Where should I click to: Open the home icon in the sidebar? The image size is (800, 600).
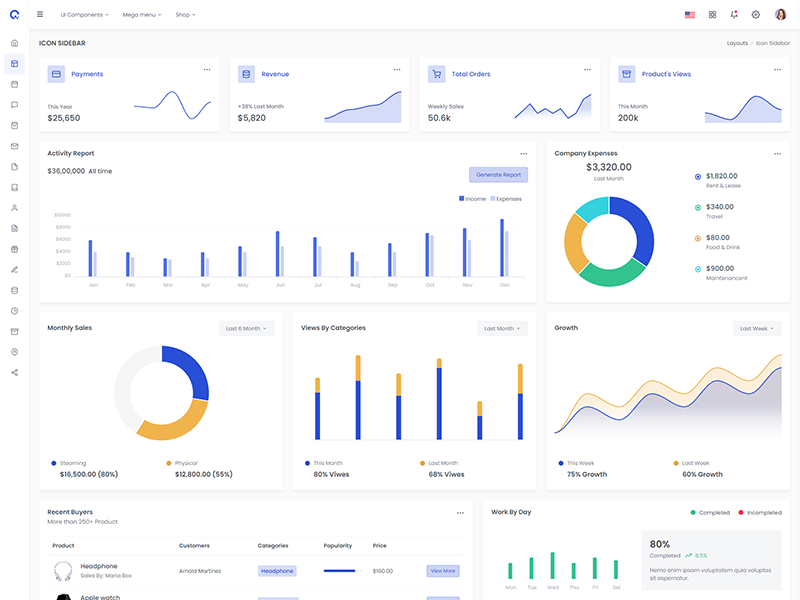point(14,43)
